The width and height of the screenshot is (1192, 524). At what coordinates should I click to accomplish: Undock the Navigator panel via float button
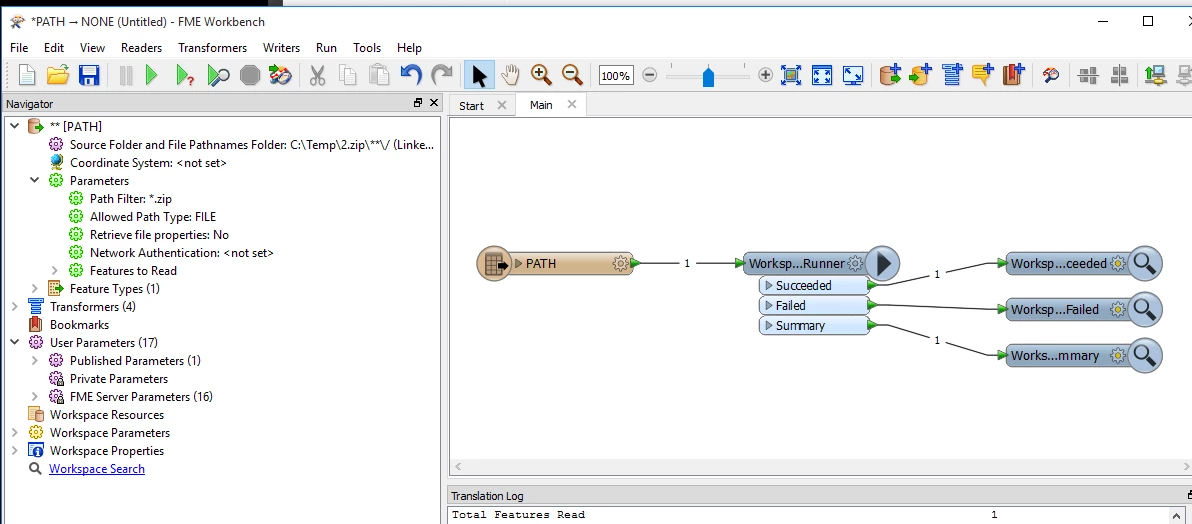[x=417, y=103]
